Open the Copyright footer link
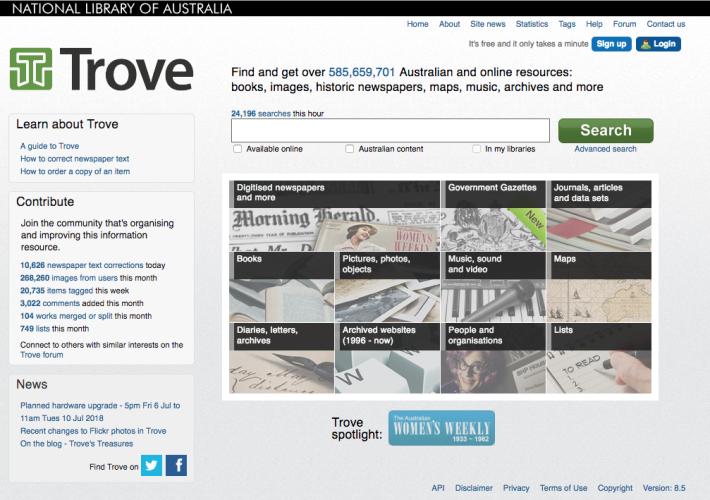This screenshot has width=710, height=500. [x=615, y=488]
